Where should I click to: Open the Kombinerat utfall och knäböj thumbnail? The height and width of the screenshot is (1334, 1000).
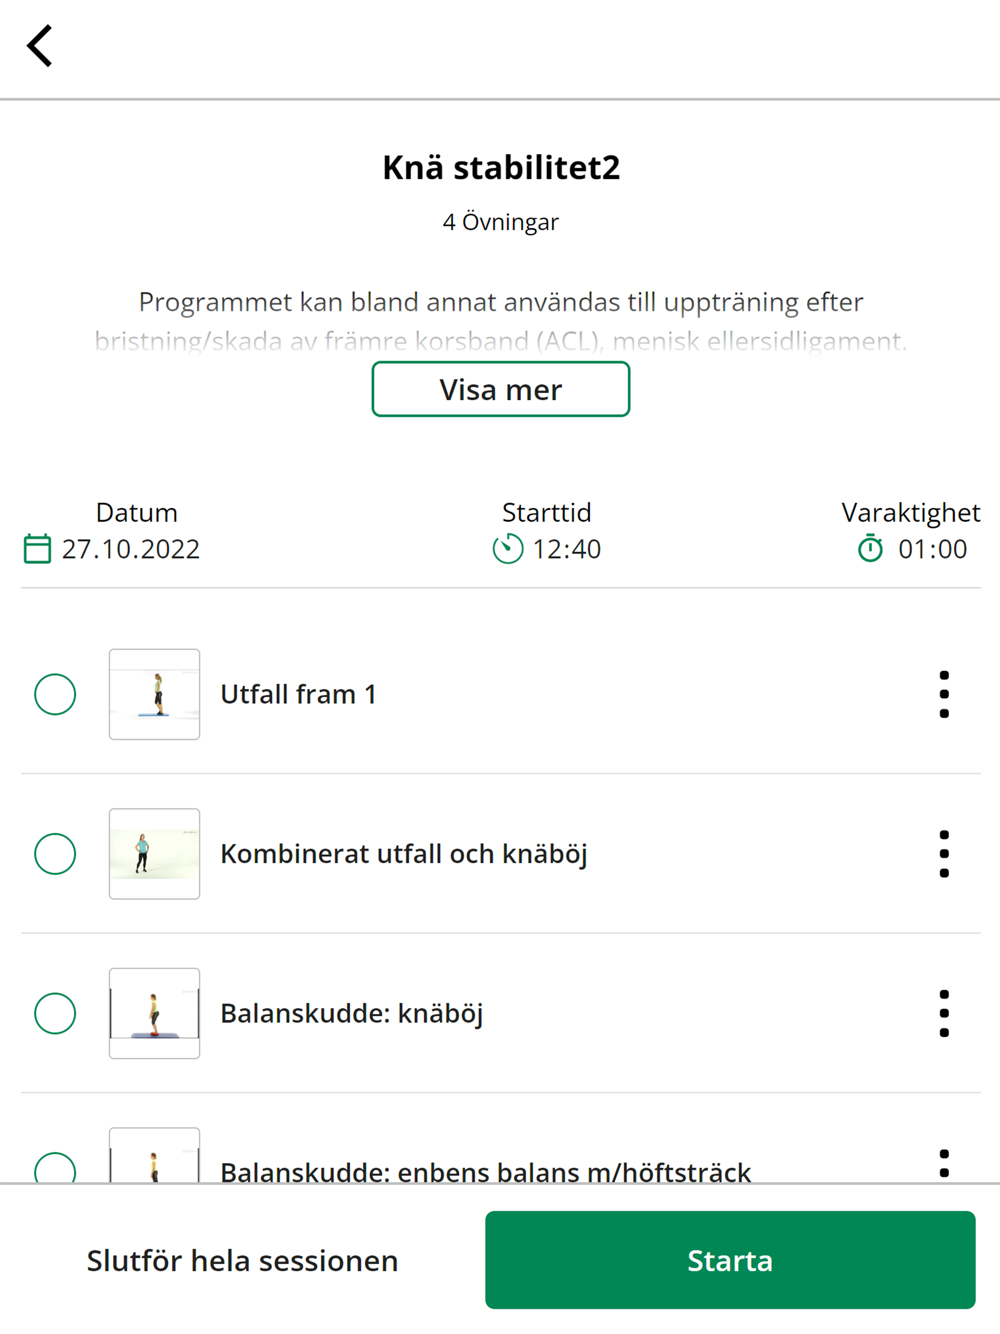[154, 854]
